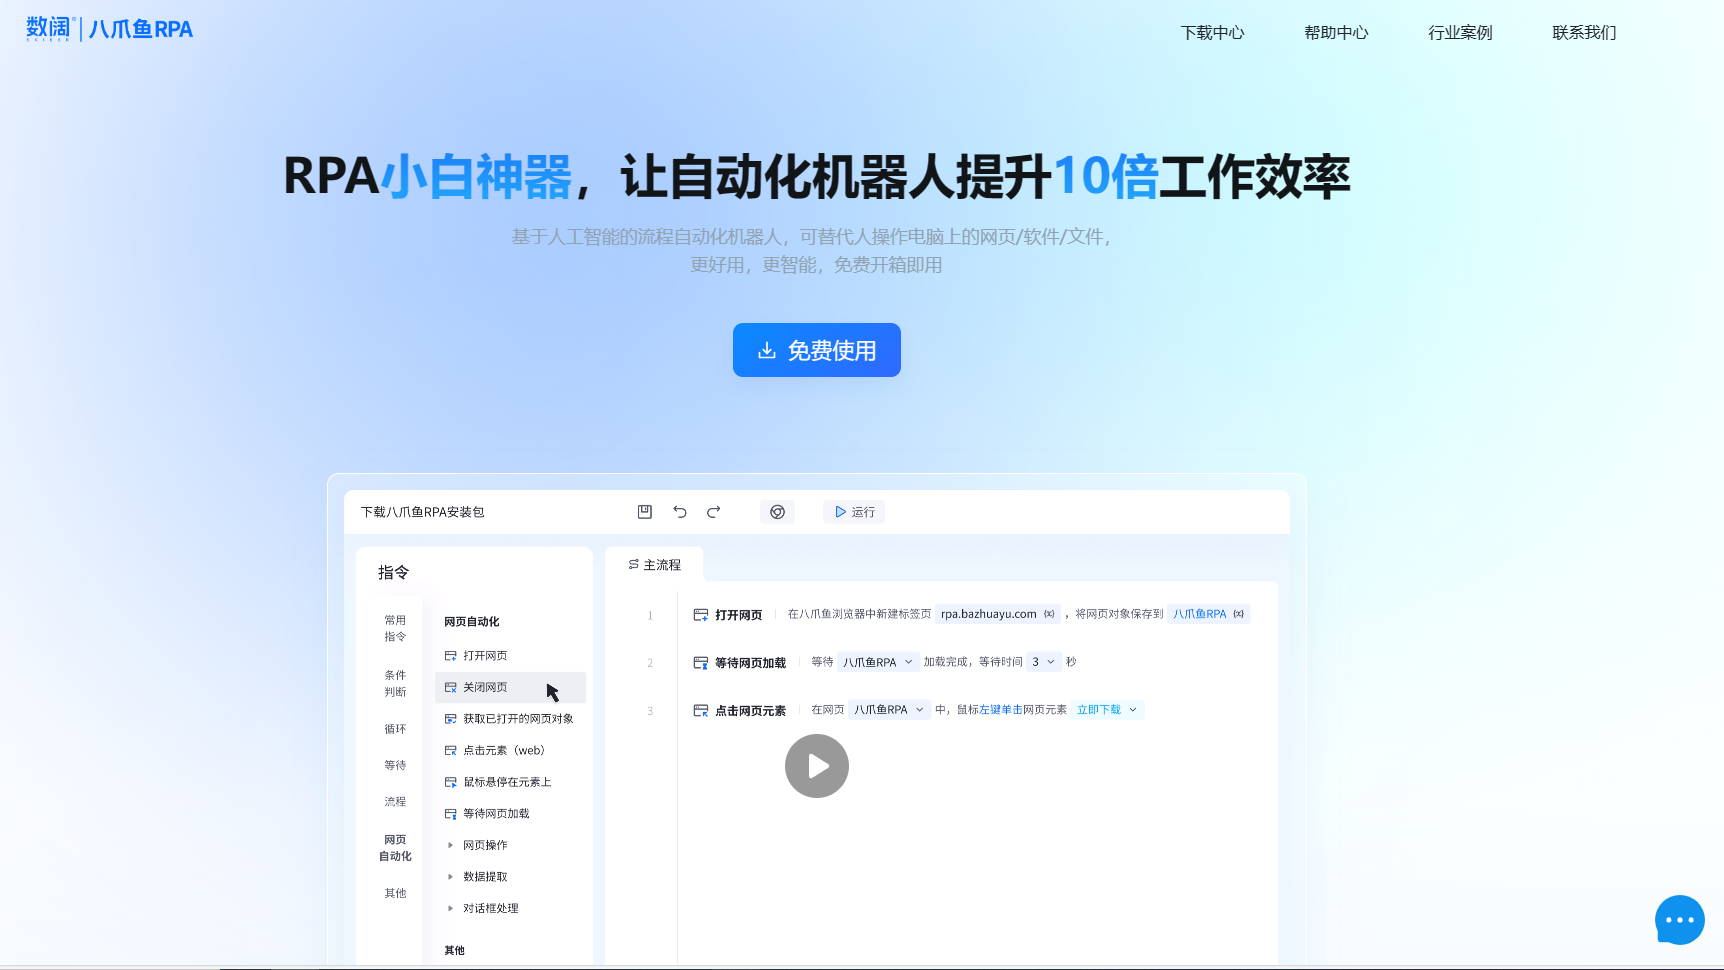Click the 运行 button to run the workflow
The height and width of the screenshot is (970, 1724).
(854, 511)
